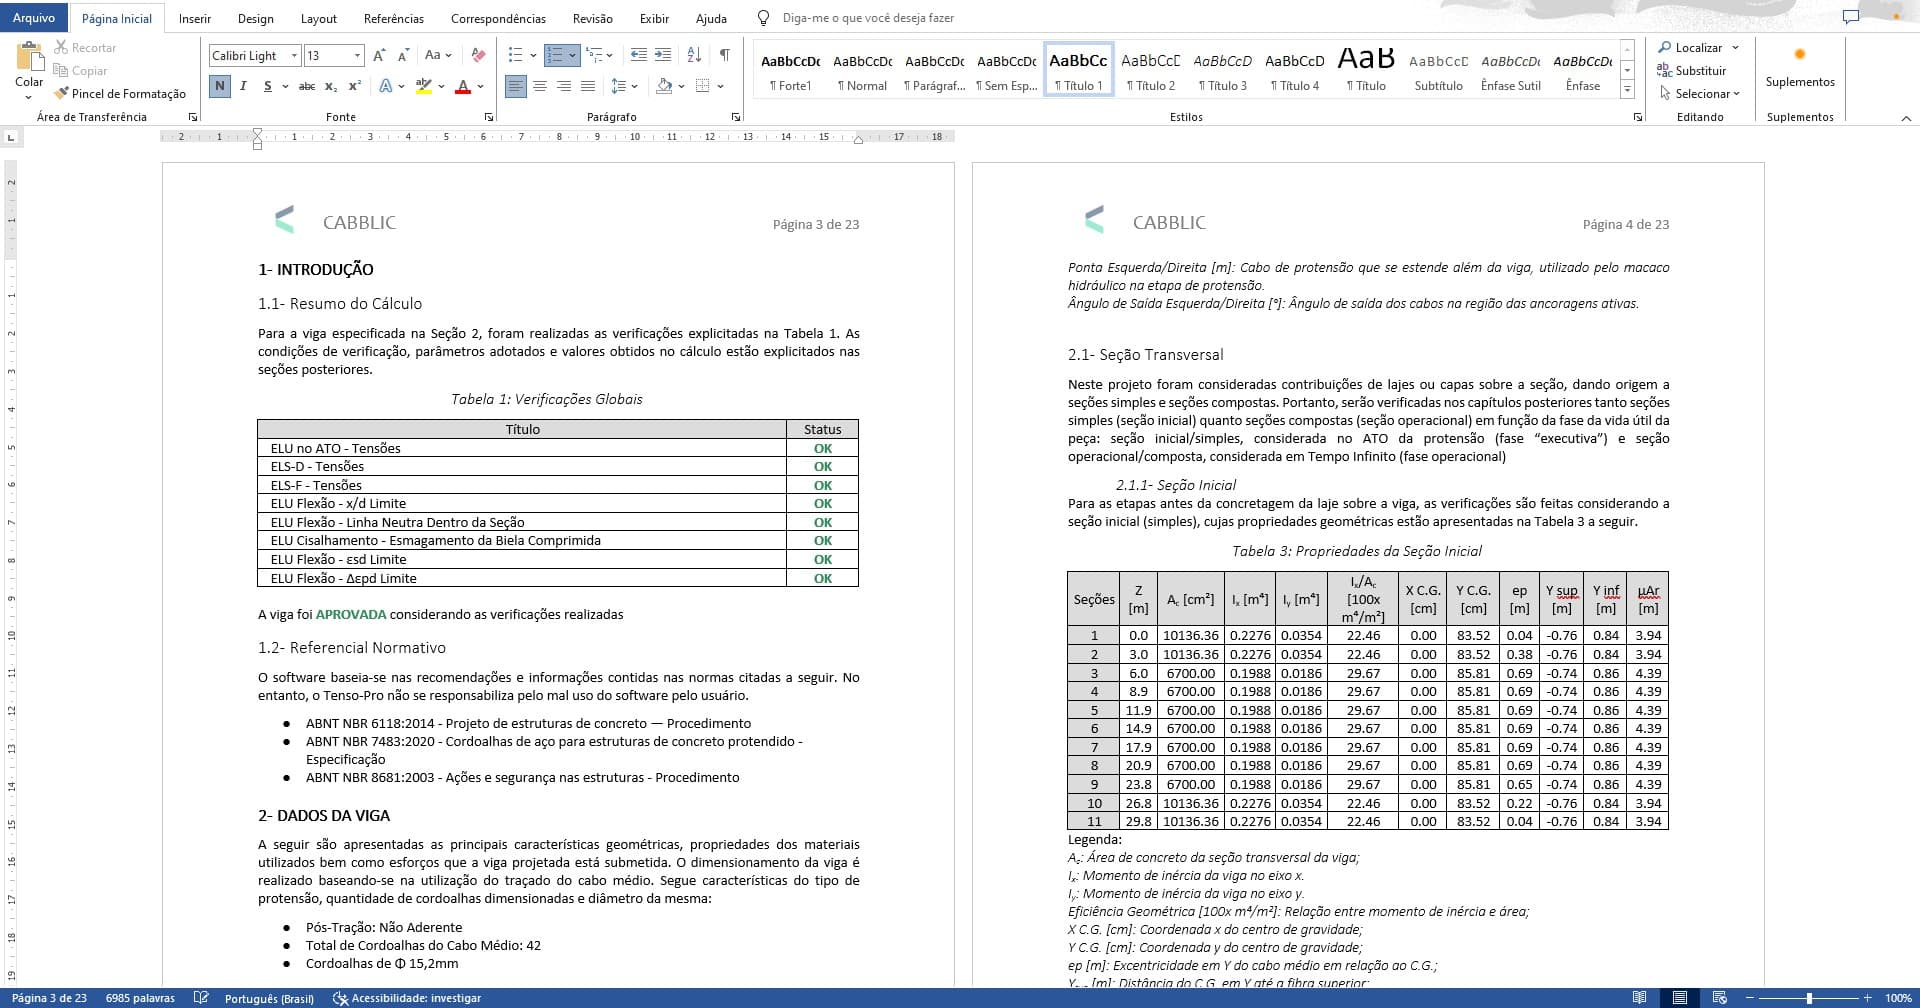
Task: Click the tab selector at ruler corner
Action: click(x=11, y=137)
